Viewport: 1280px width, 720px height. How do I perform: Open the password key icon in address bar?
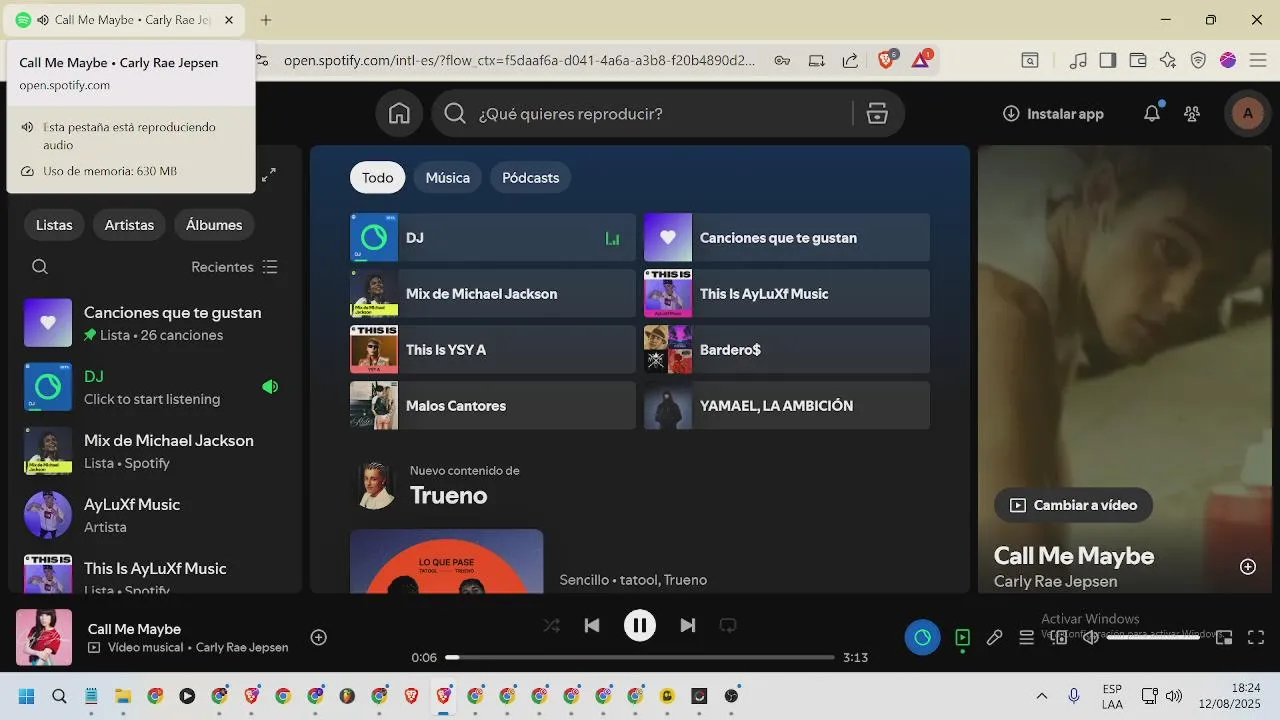pyautogui.click(x=782, y=60)
